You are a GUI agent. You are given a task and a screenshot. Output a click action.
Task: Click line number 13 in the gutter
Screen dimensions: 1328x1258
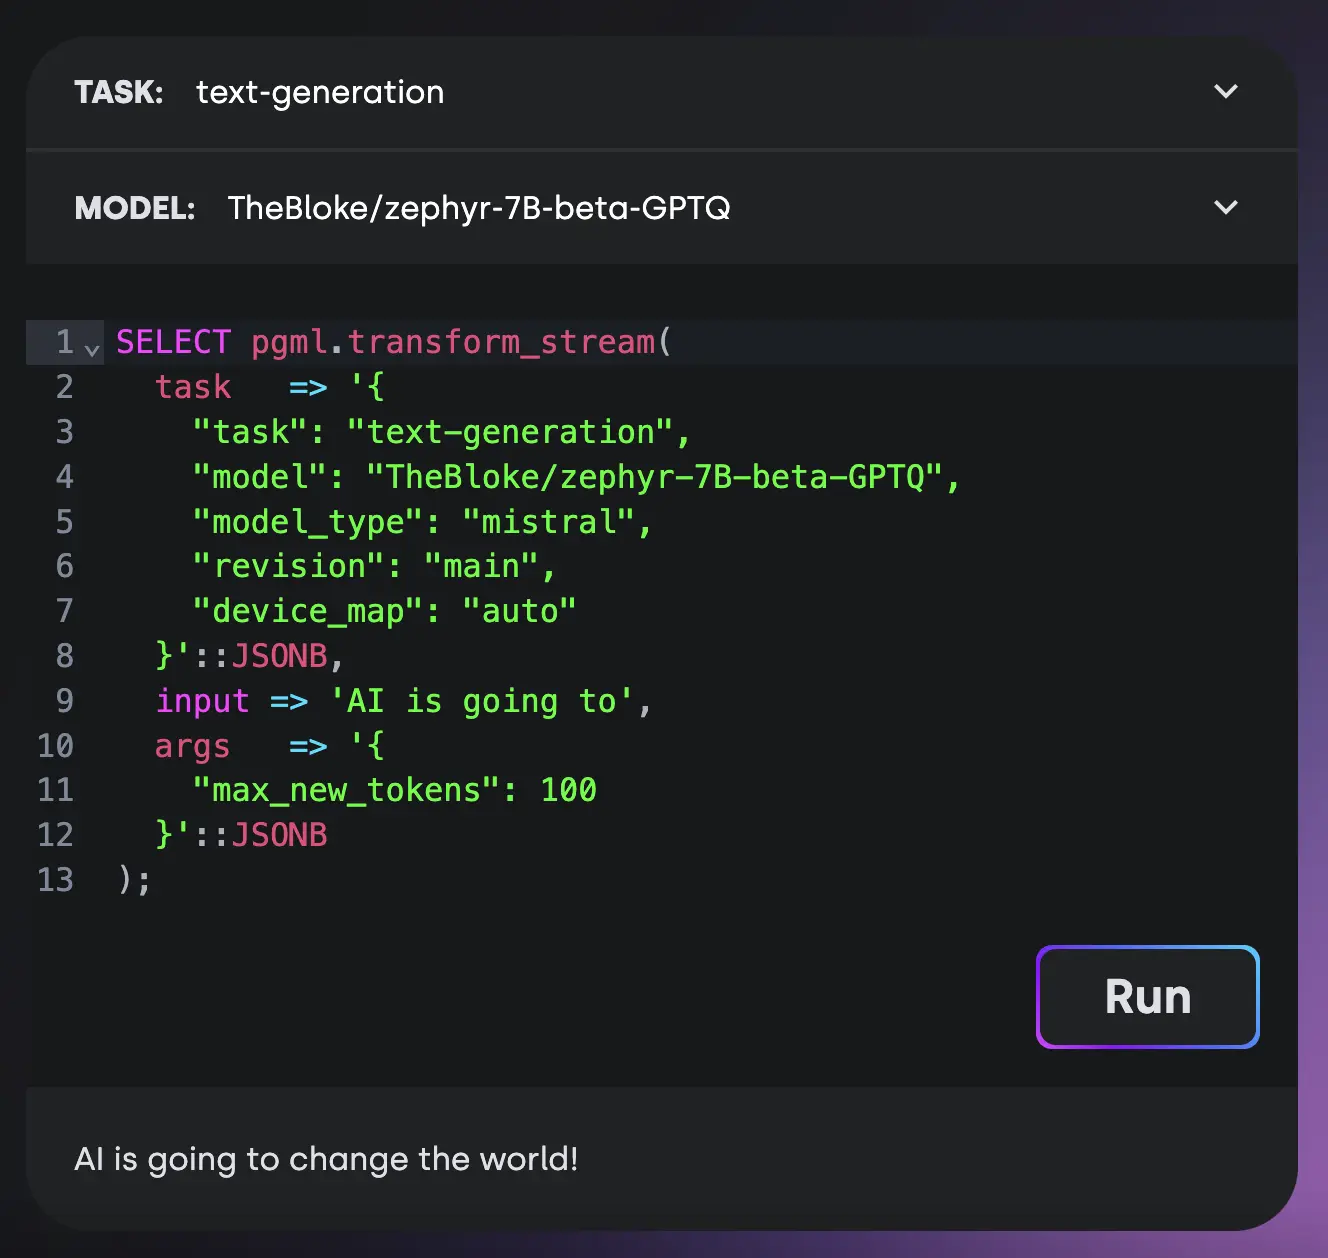[56, 880]
